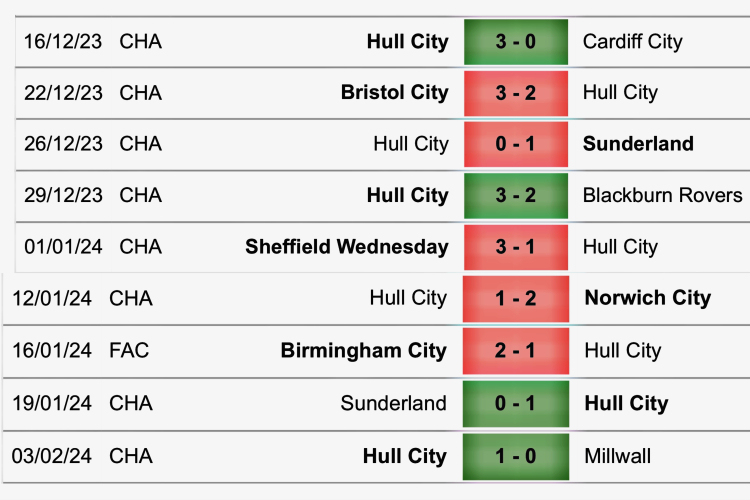Click the 1 - 2 Norwich City score

click(515, 297)
